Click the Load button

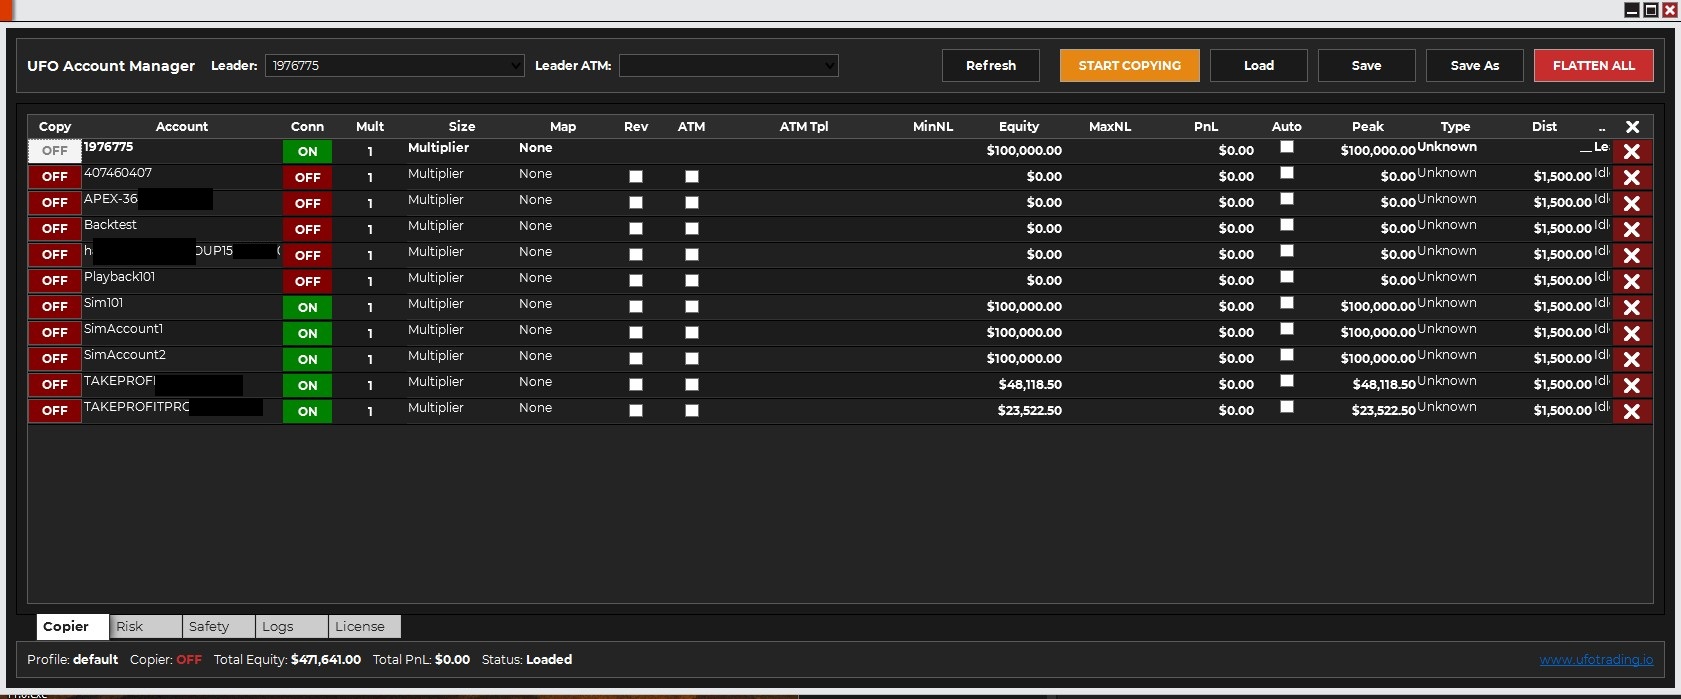pos(1259,65)
